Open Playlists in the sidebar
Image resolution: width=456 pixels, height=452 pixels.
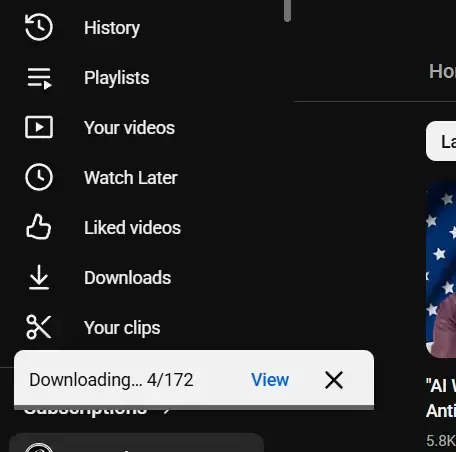(x=116, y=78)
